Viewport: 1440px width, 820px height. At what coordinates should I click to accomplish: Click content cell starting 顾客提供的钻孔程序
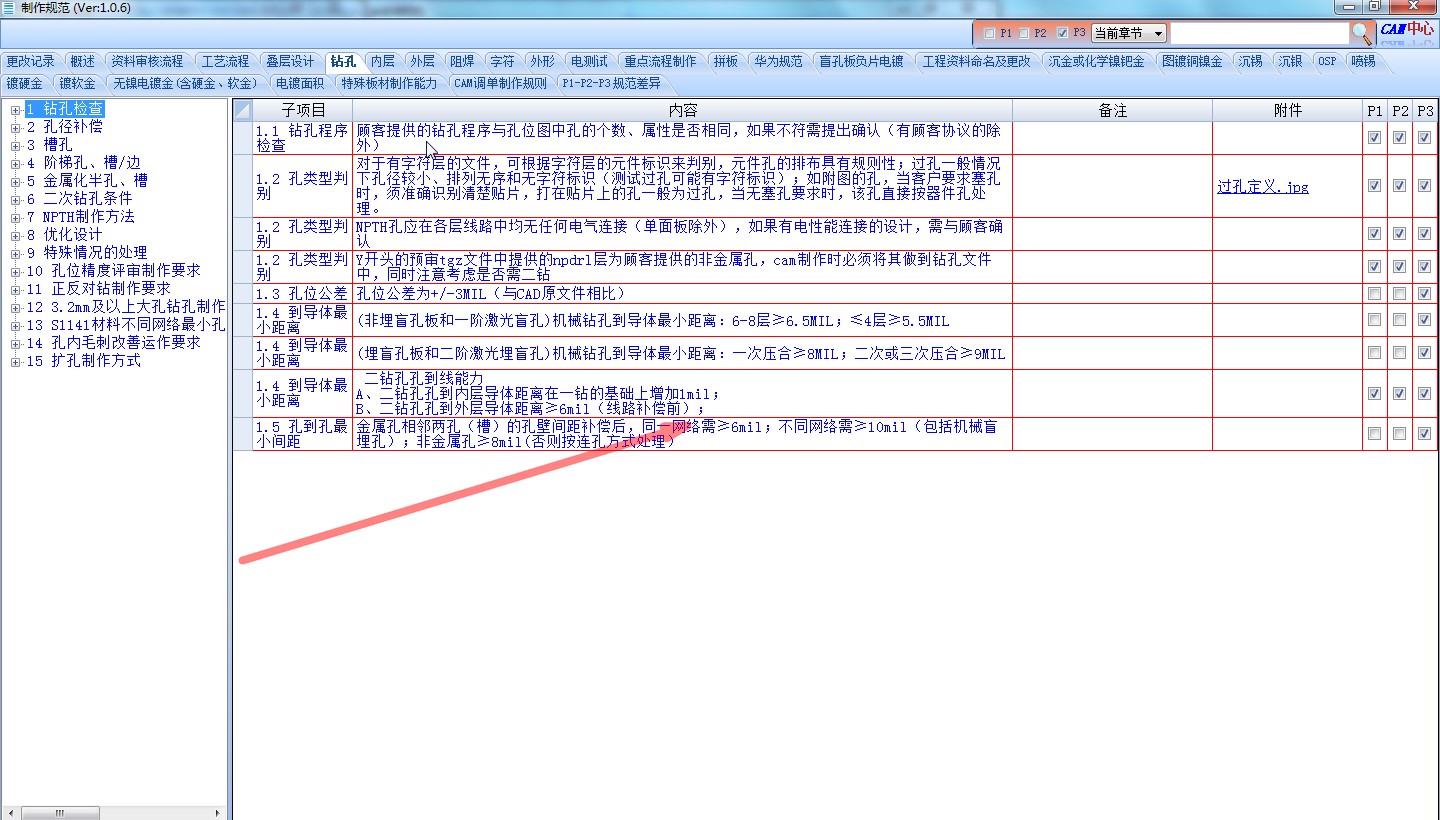click(x=683, y=138)
